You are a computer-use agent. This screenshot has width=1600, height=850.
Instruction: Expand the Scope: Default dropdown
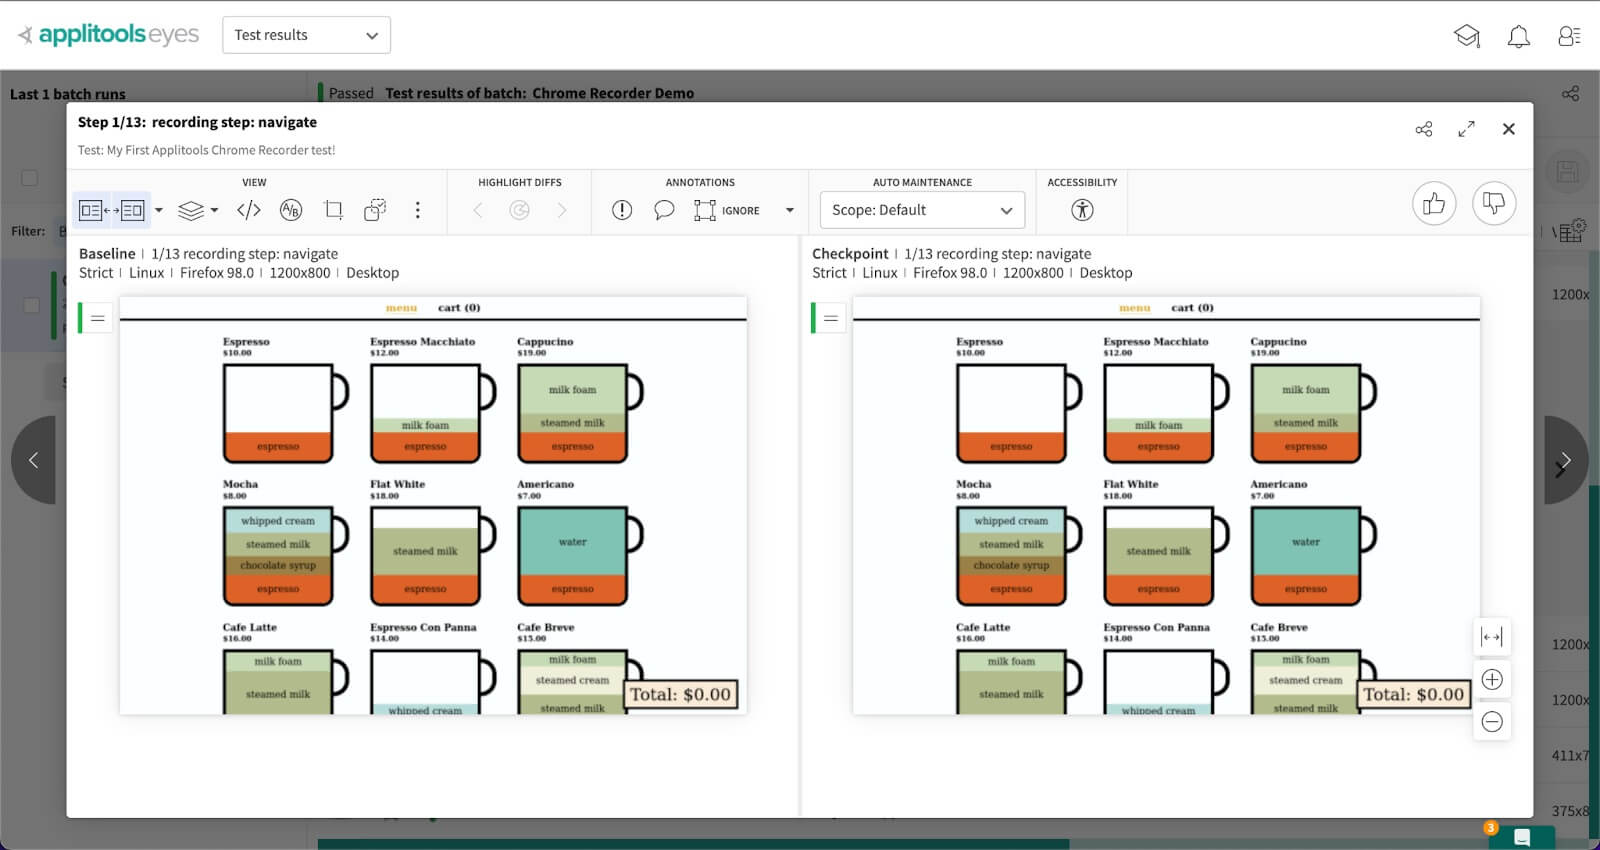coord(922,210)
